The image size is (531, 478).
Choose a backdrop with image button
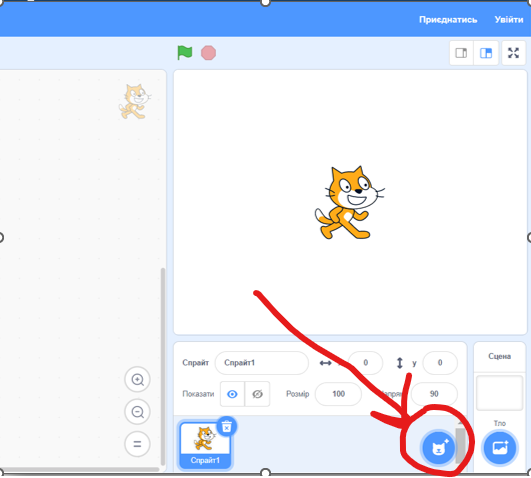tap(500, 448)
